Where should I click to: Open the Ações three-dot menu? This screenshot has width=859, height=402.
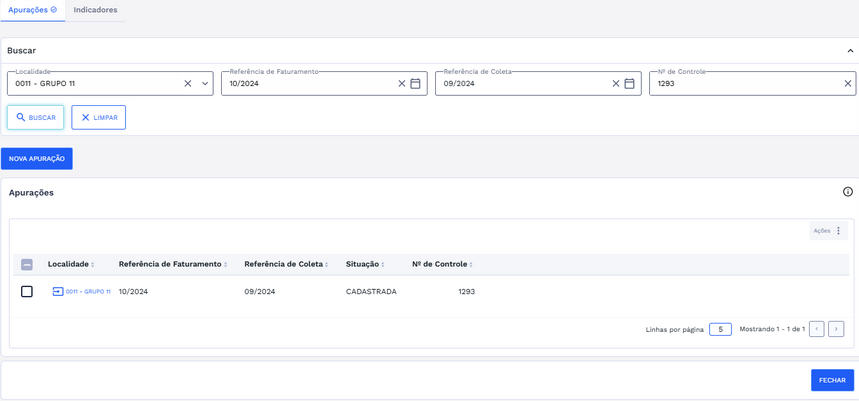pos(838,231)
